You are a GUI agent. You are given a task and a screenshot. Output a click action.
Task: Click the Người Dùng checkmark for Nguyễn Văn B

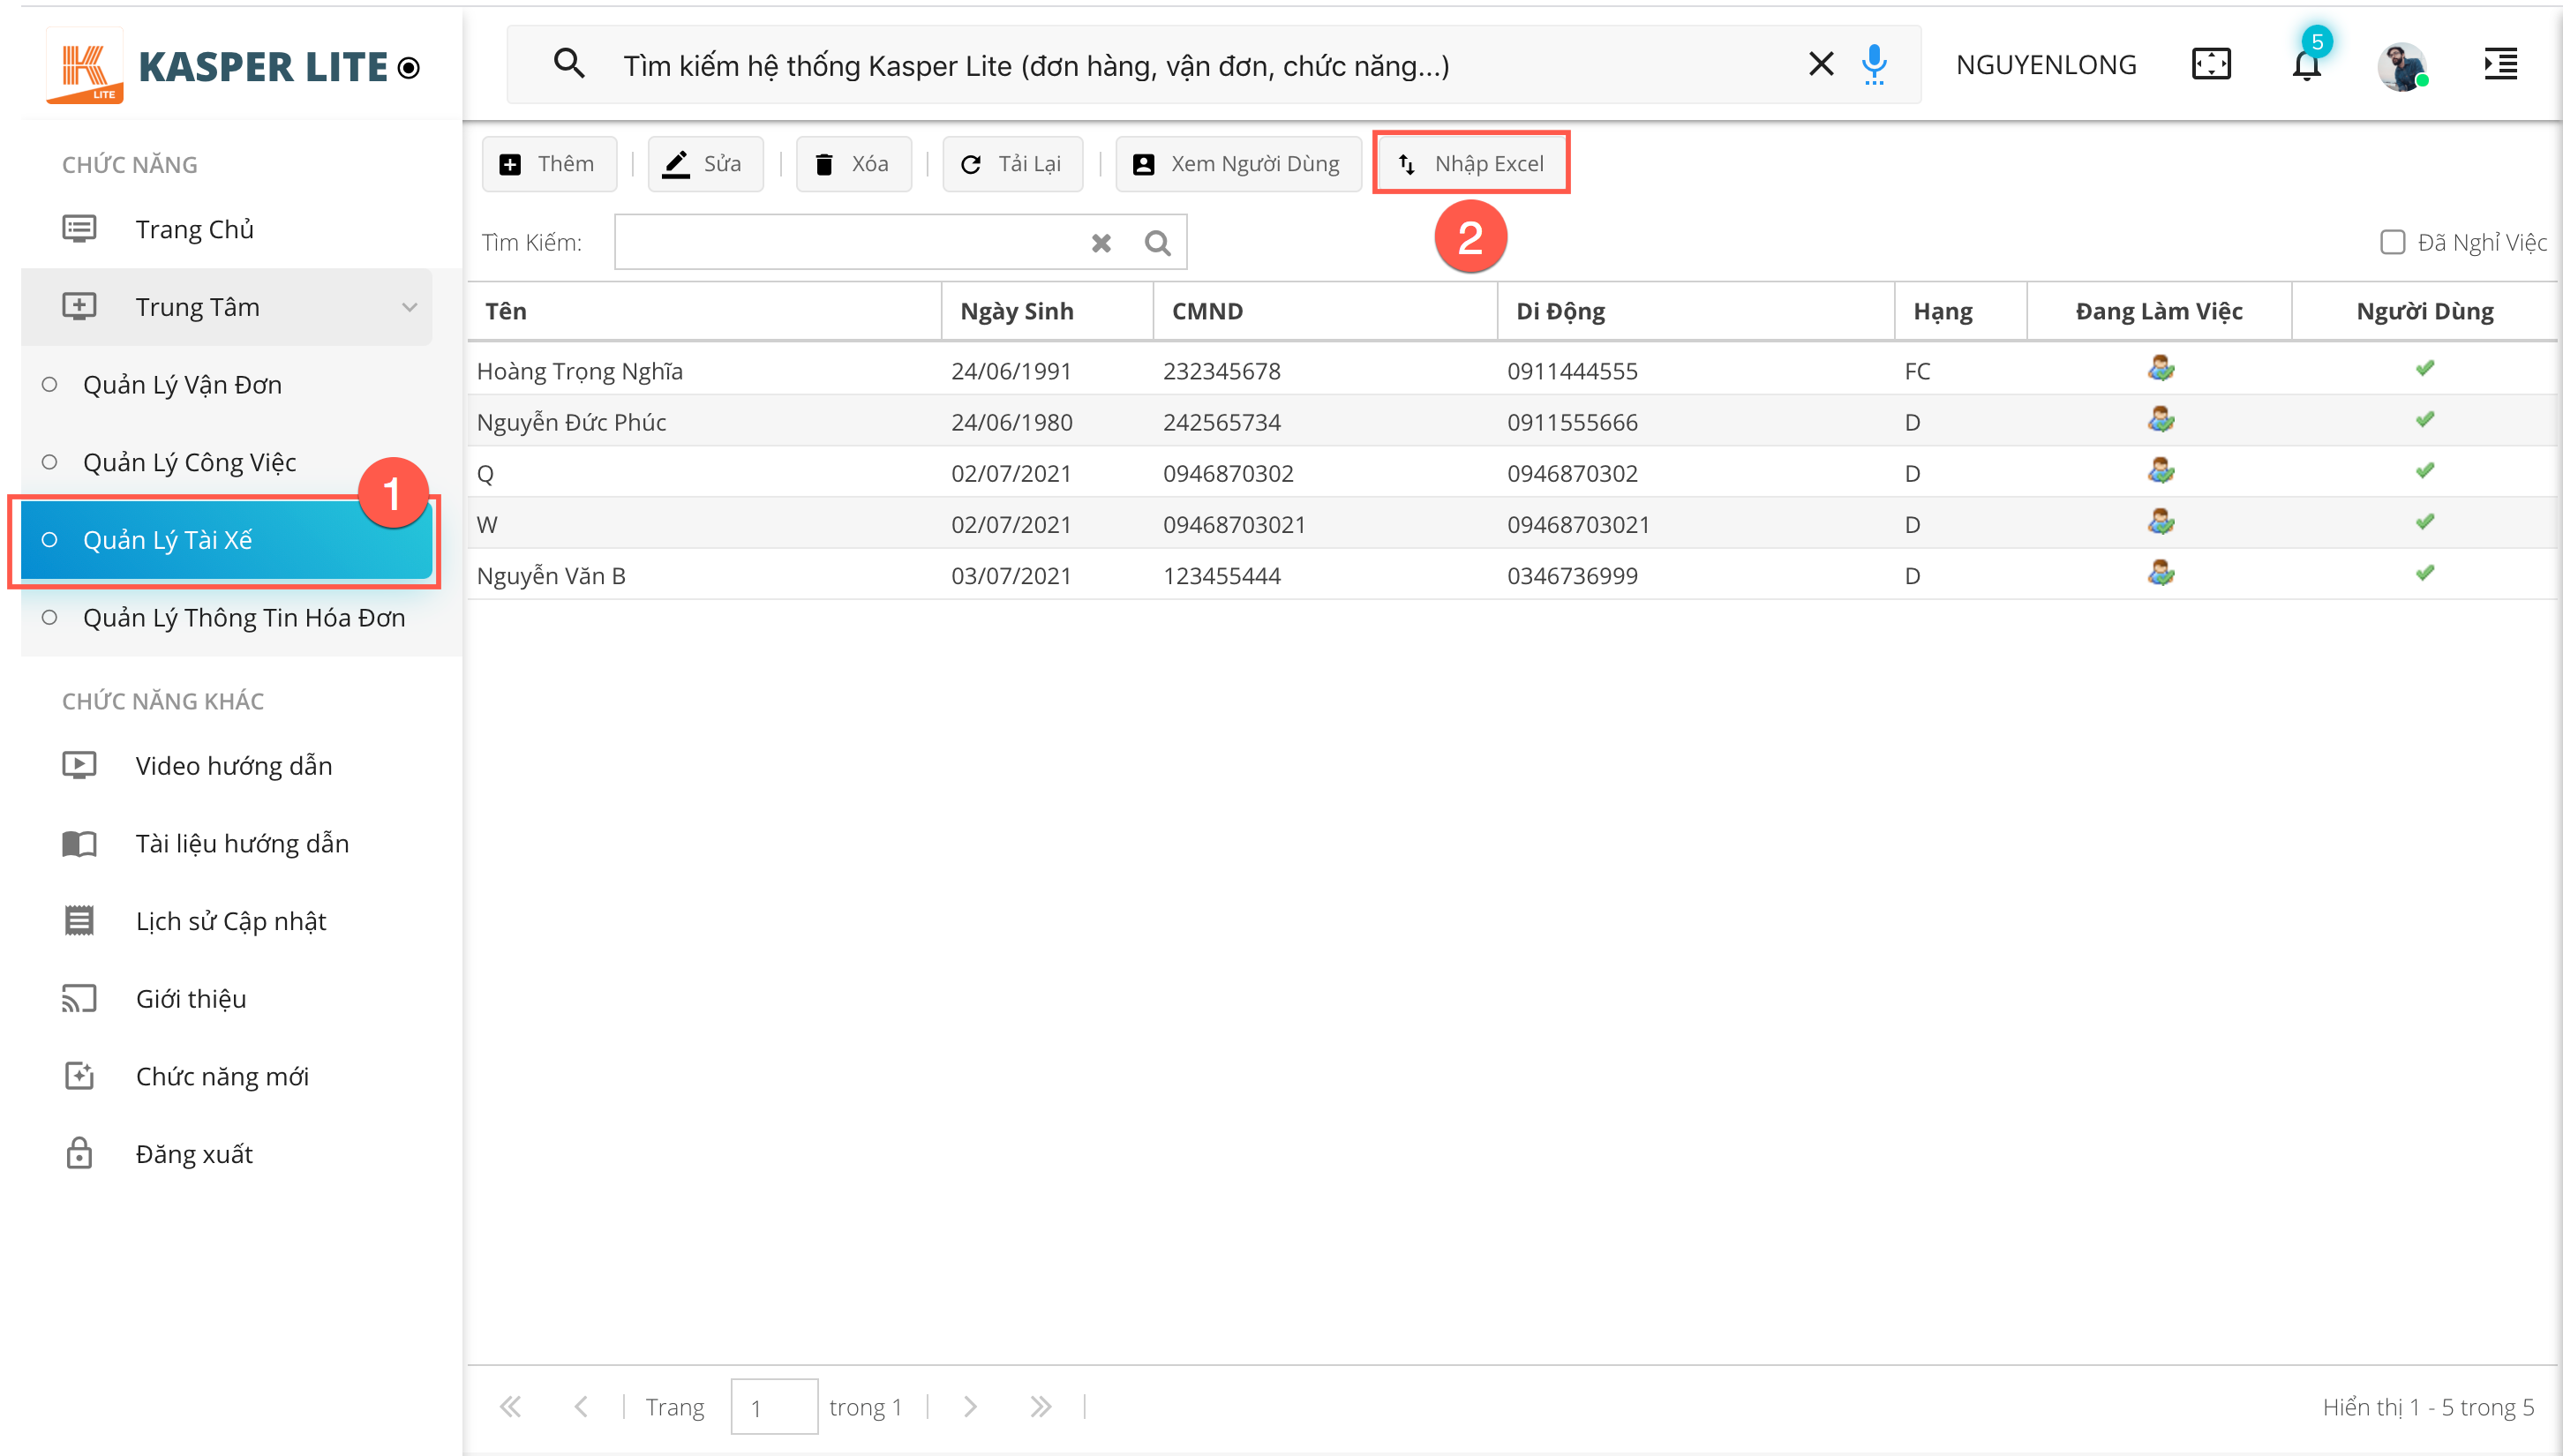pos(2424,574)
